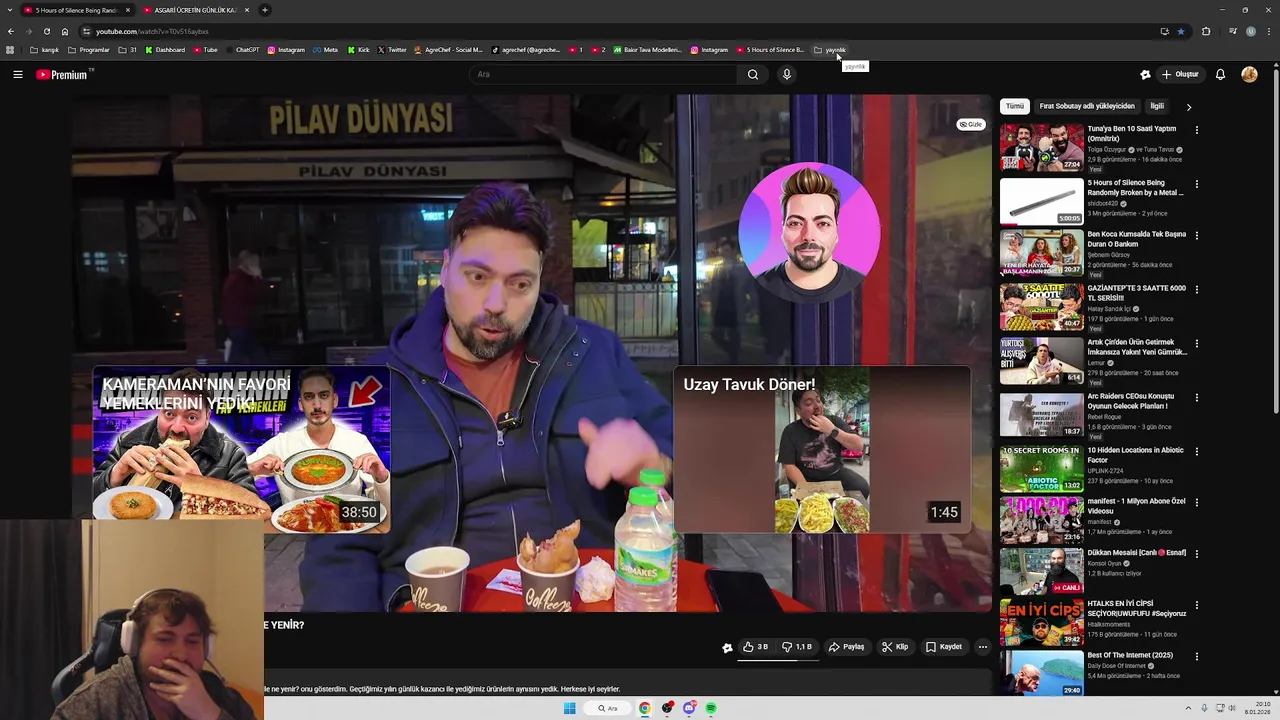Open Spotify from the taskbar
The image size is (1280, 720).
[x=711, y=708]
